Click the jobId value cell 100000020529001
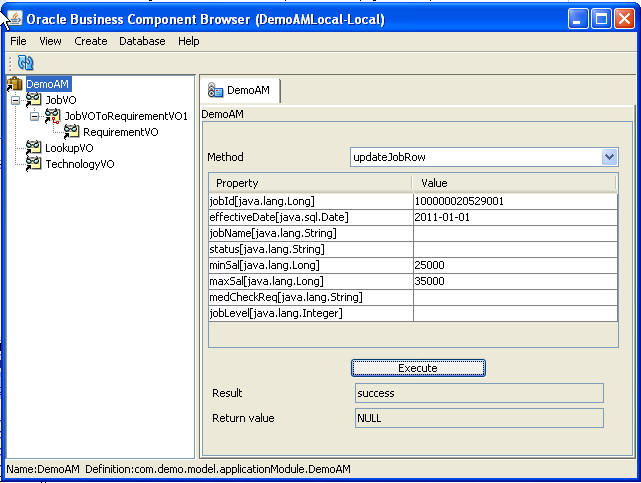 click(x=515, y=201)
